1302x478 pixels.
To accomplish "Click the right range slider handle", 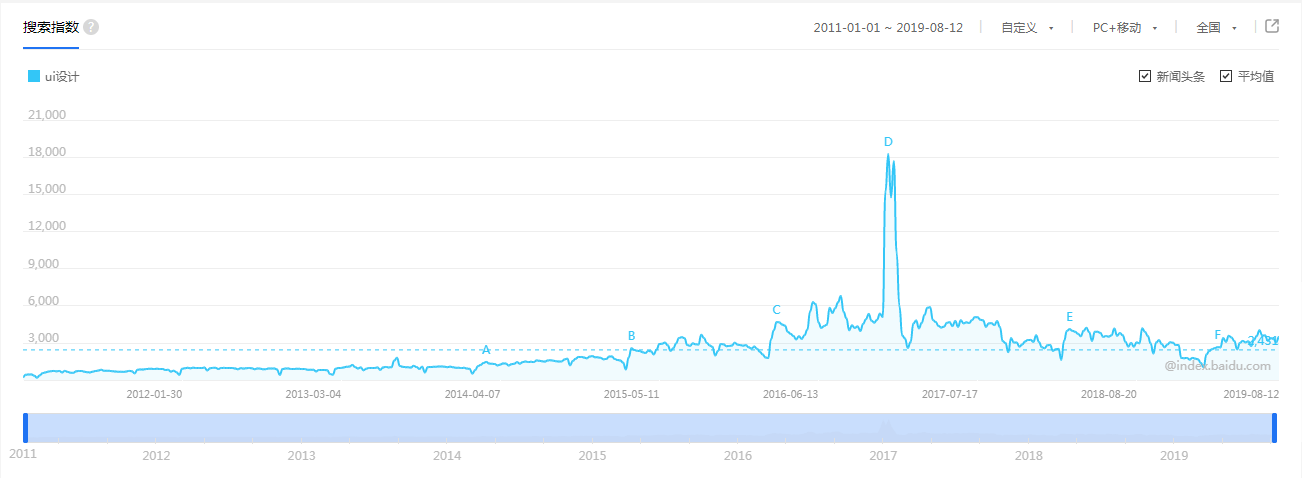I will click(1275, 428).
